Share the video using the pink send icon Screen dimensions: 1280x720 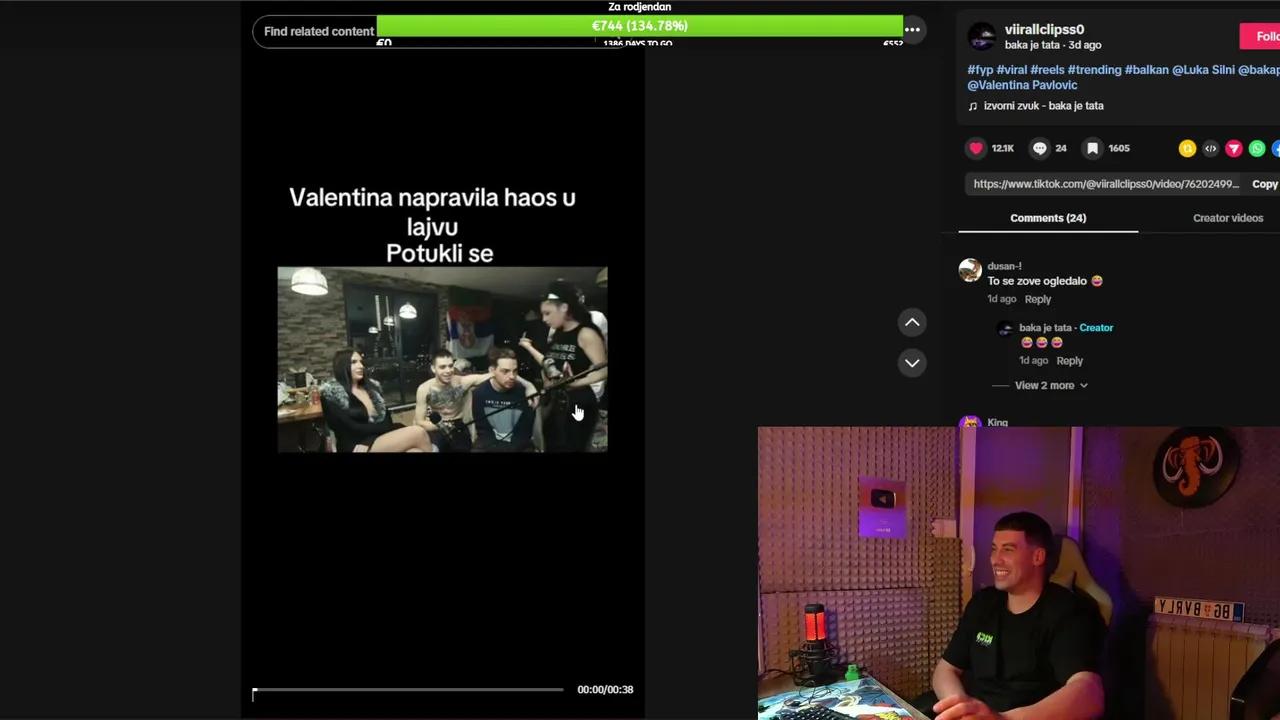(1233, 148)
